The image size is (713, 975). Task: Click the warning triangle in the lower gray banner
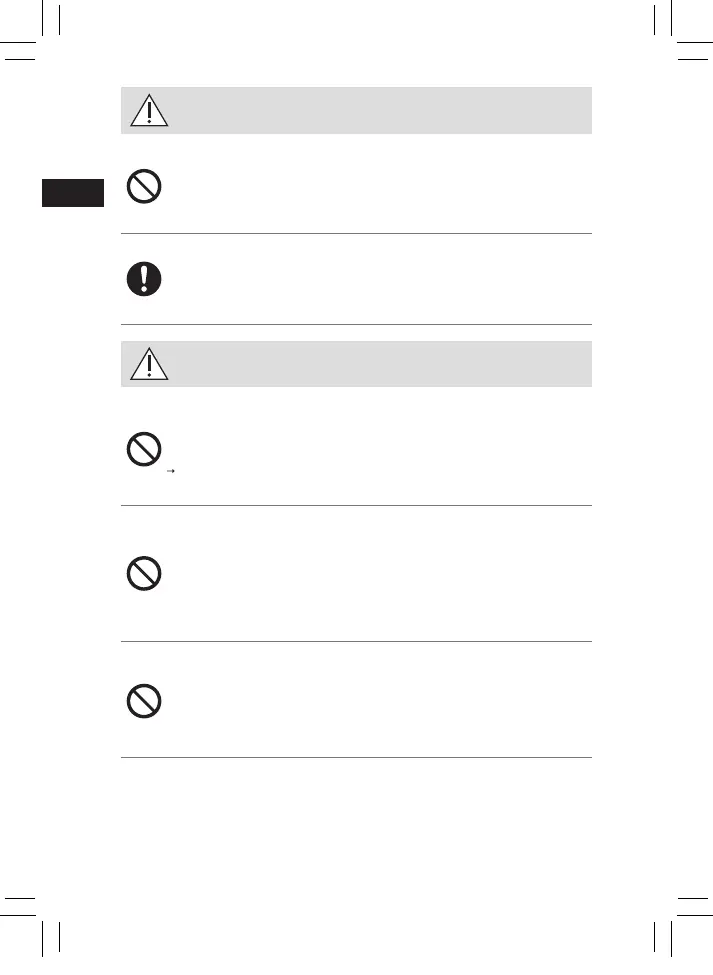click(x=149, y=365)
